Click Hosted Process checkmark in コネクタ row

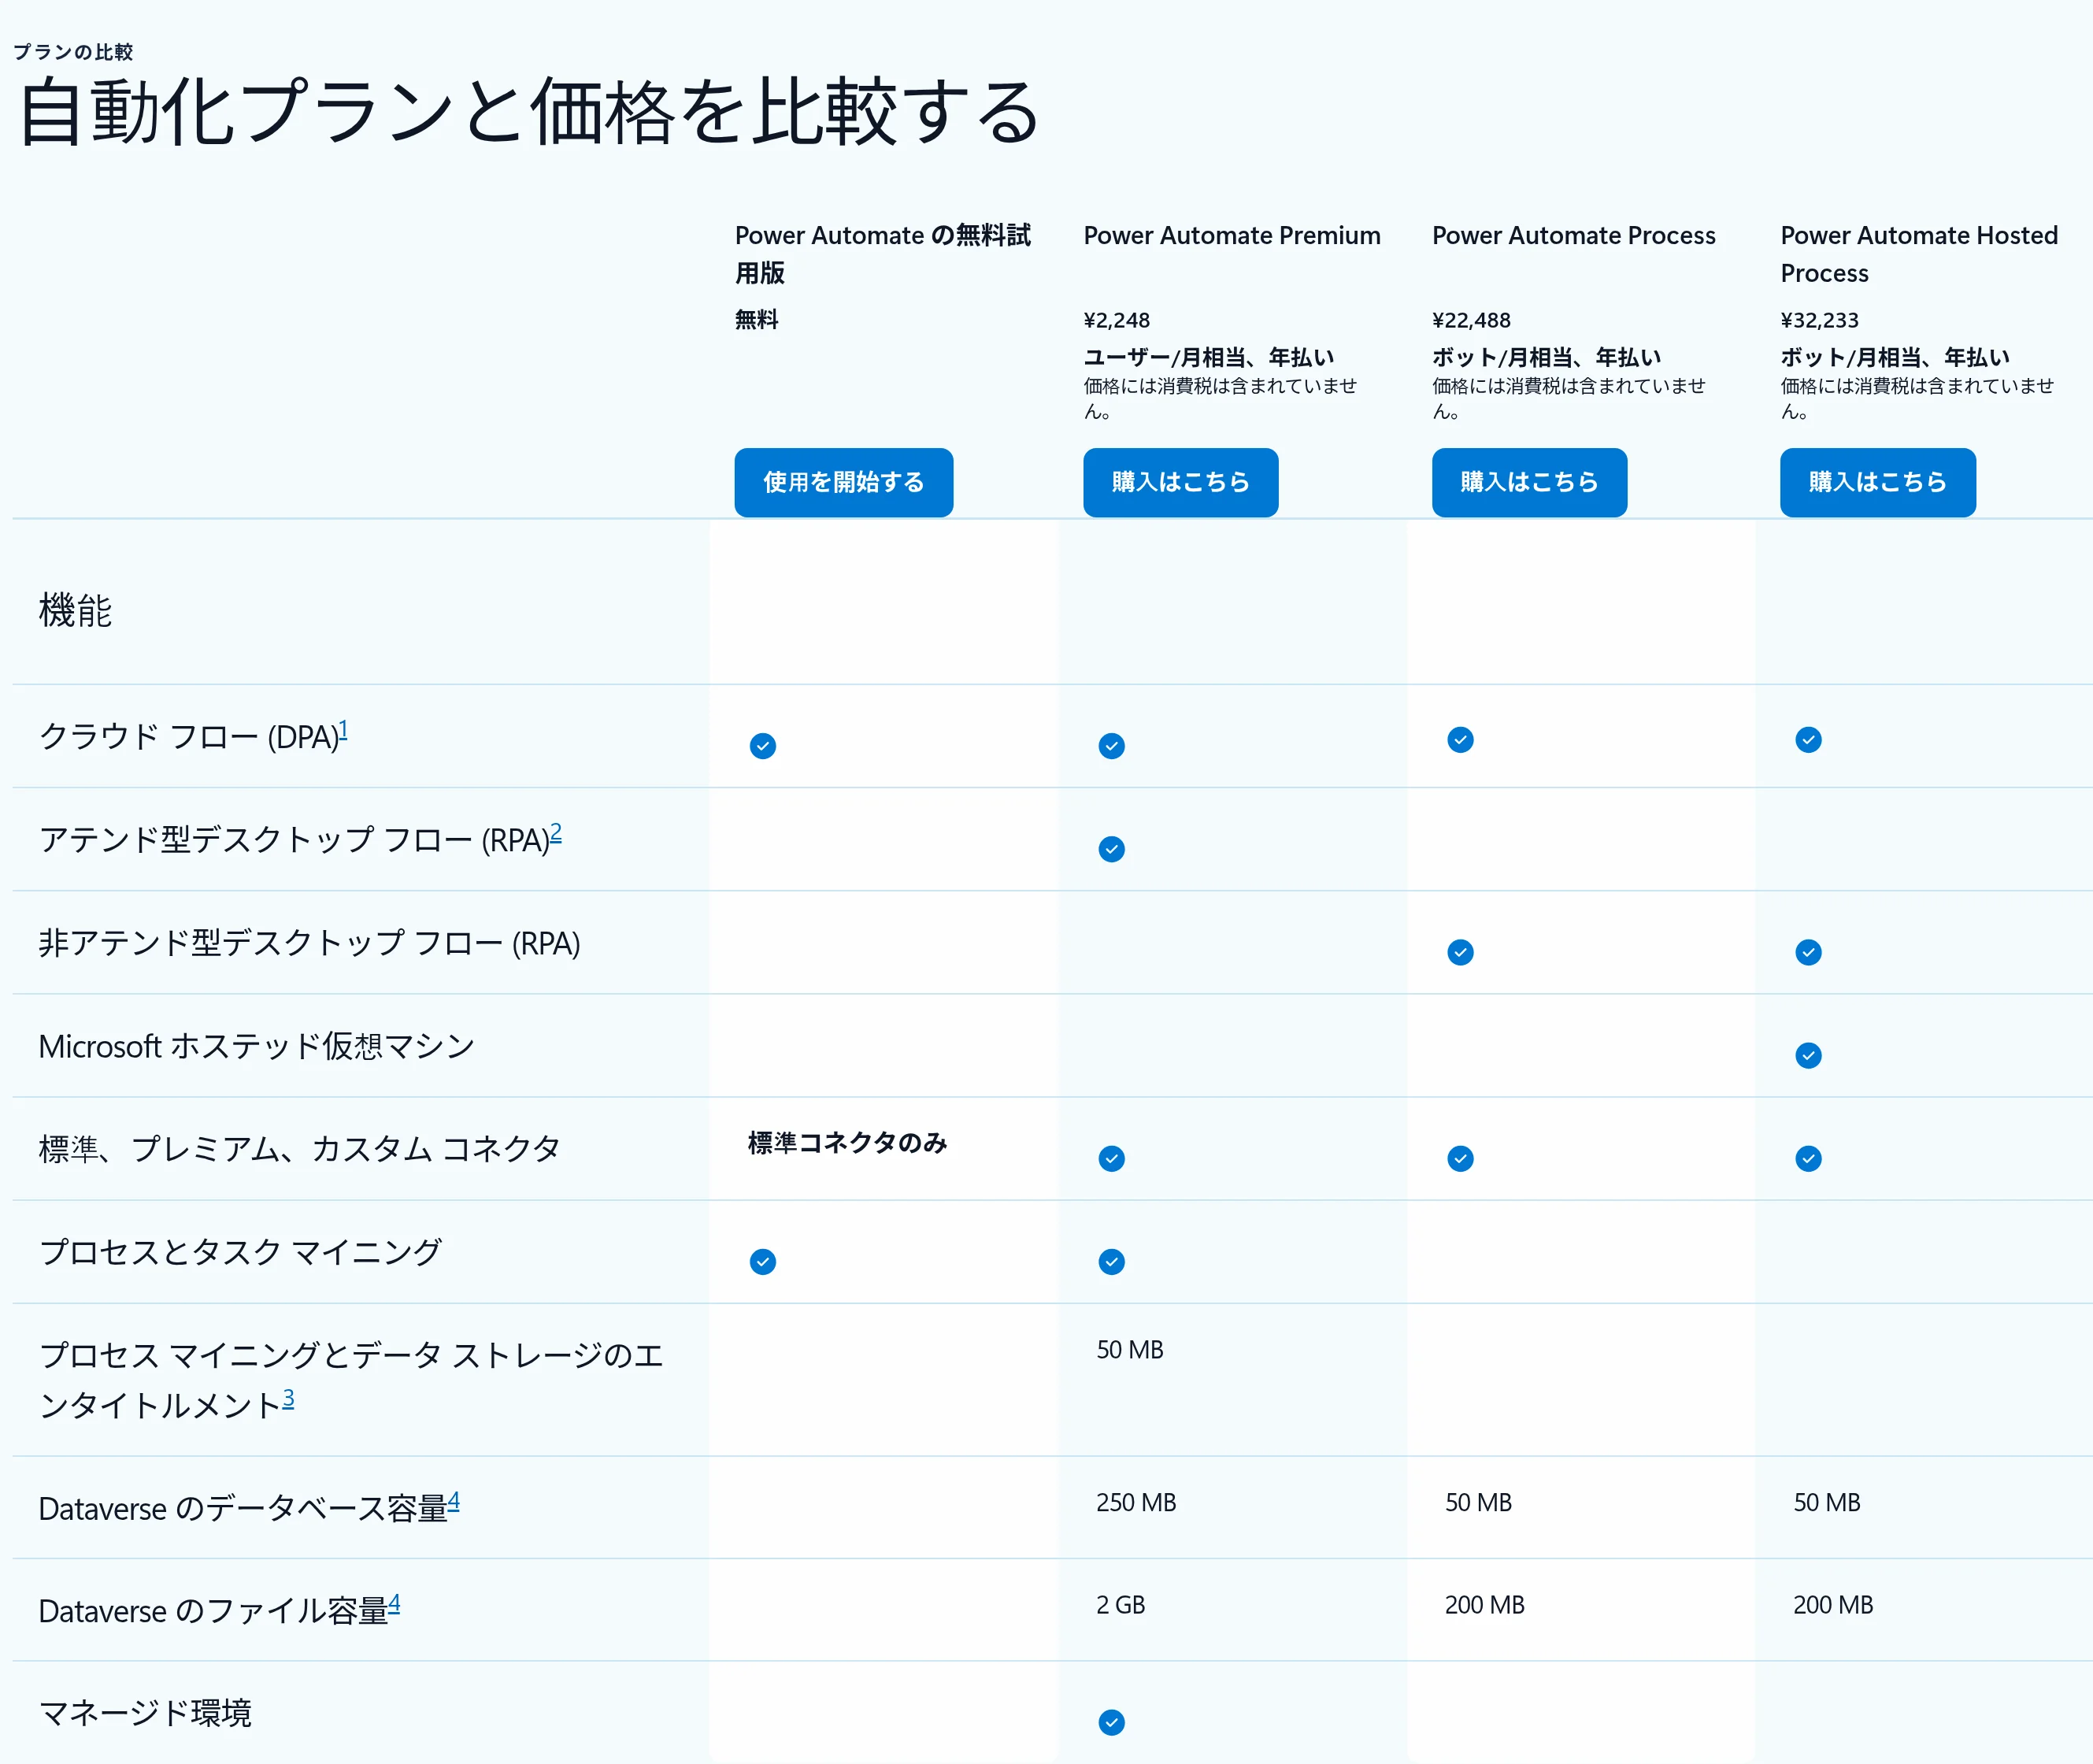pos(1808,1158)
